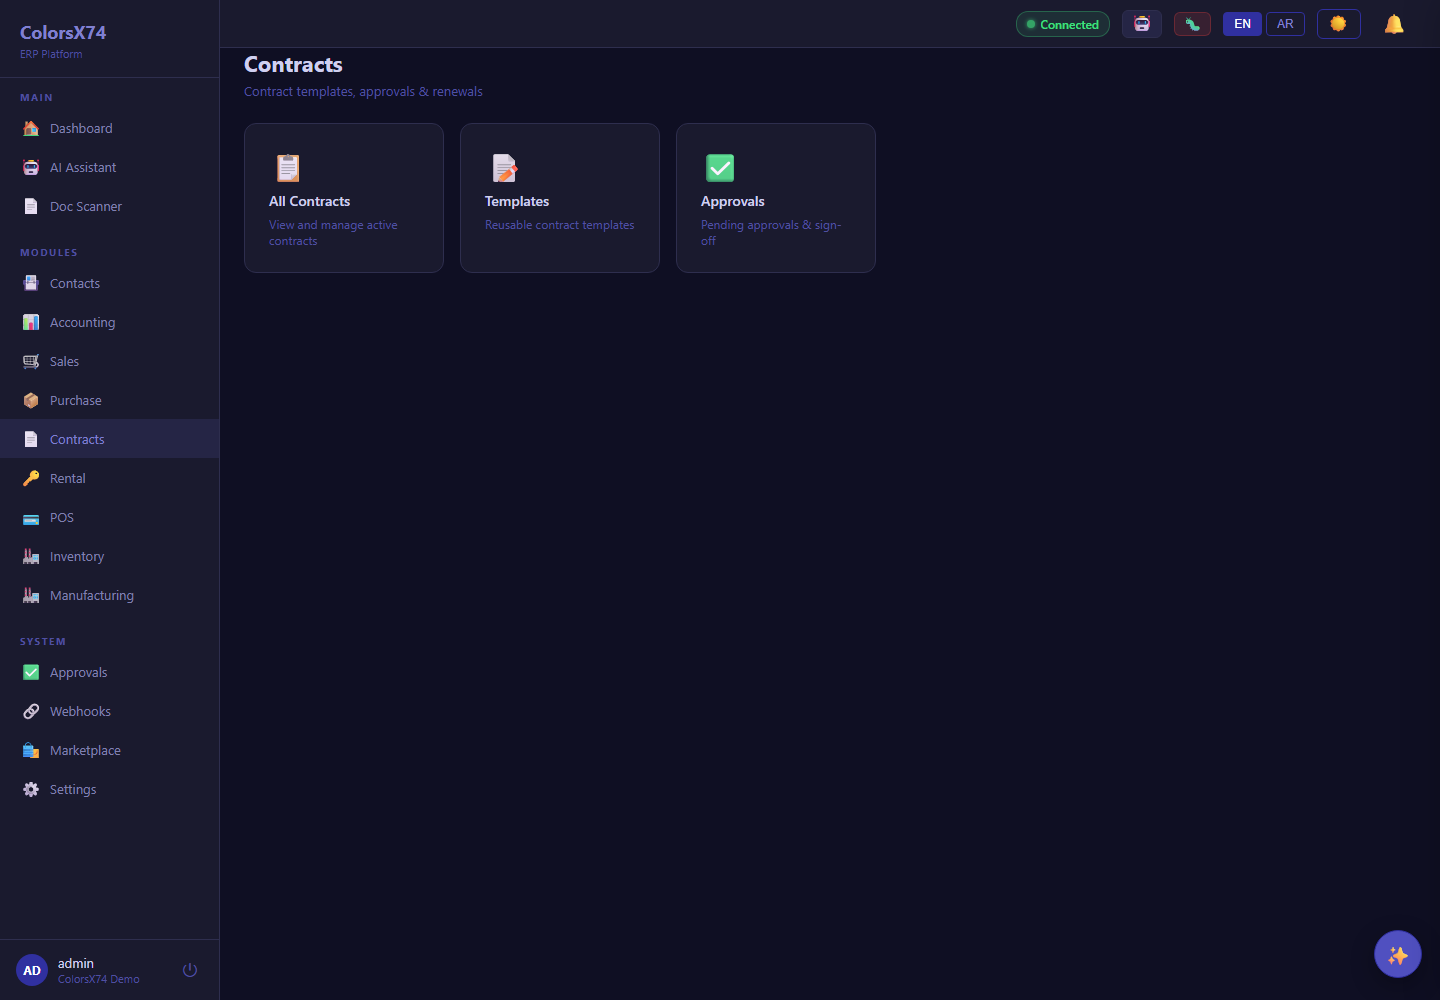The image size is (1440, 1000).
Task: Click the green checkmark icon on Approvals card
Action: 720,168
